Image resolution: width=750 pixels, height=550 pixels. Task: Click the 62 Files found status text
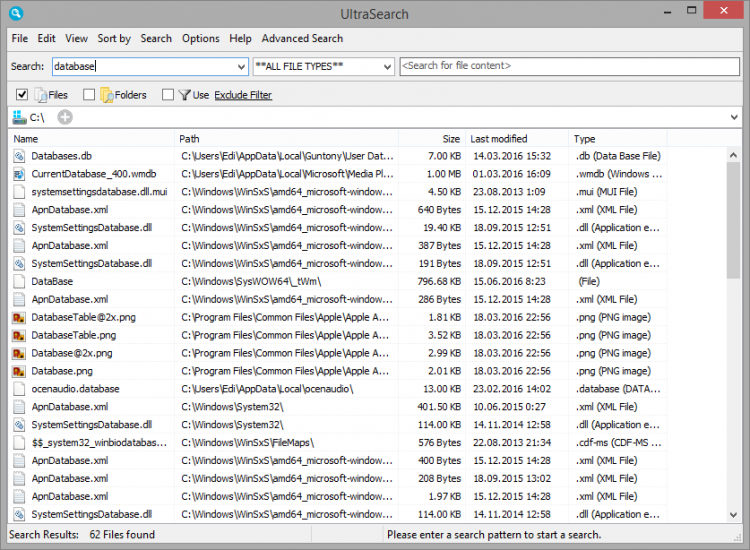[122, 535]
